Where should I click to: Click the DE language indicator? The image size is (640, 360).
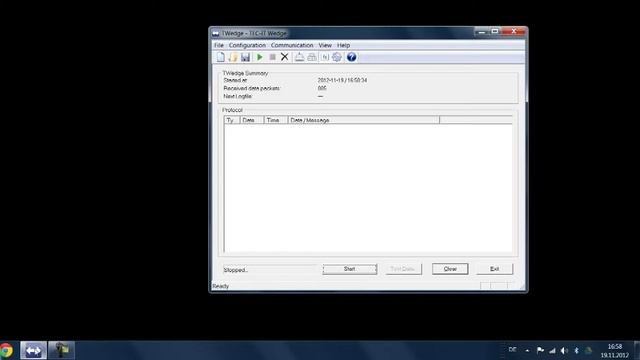click(x=512, y=350)
